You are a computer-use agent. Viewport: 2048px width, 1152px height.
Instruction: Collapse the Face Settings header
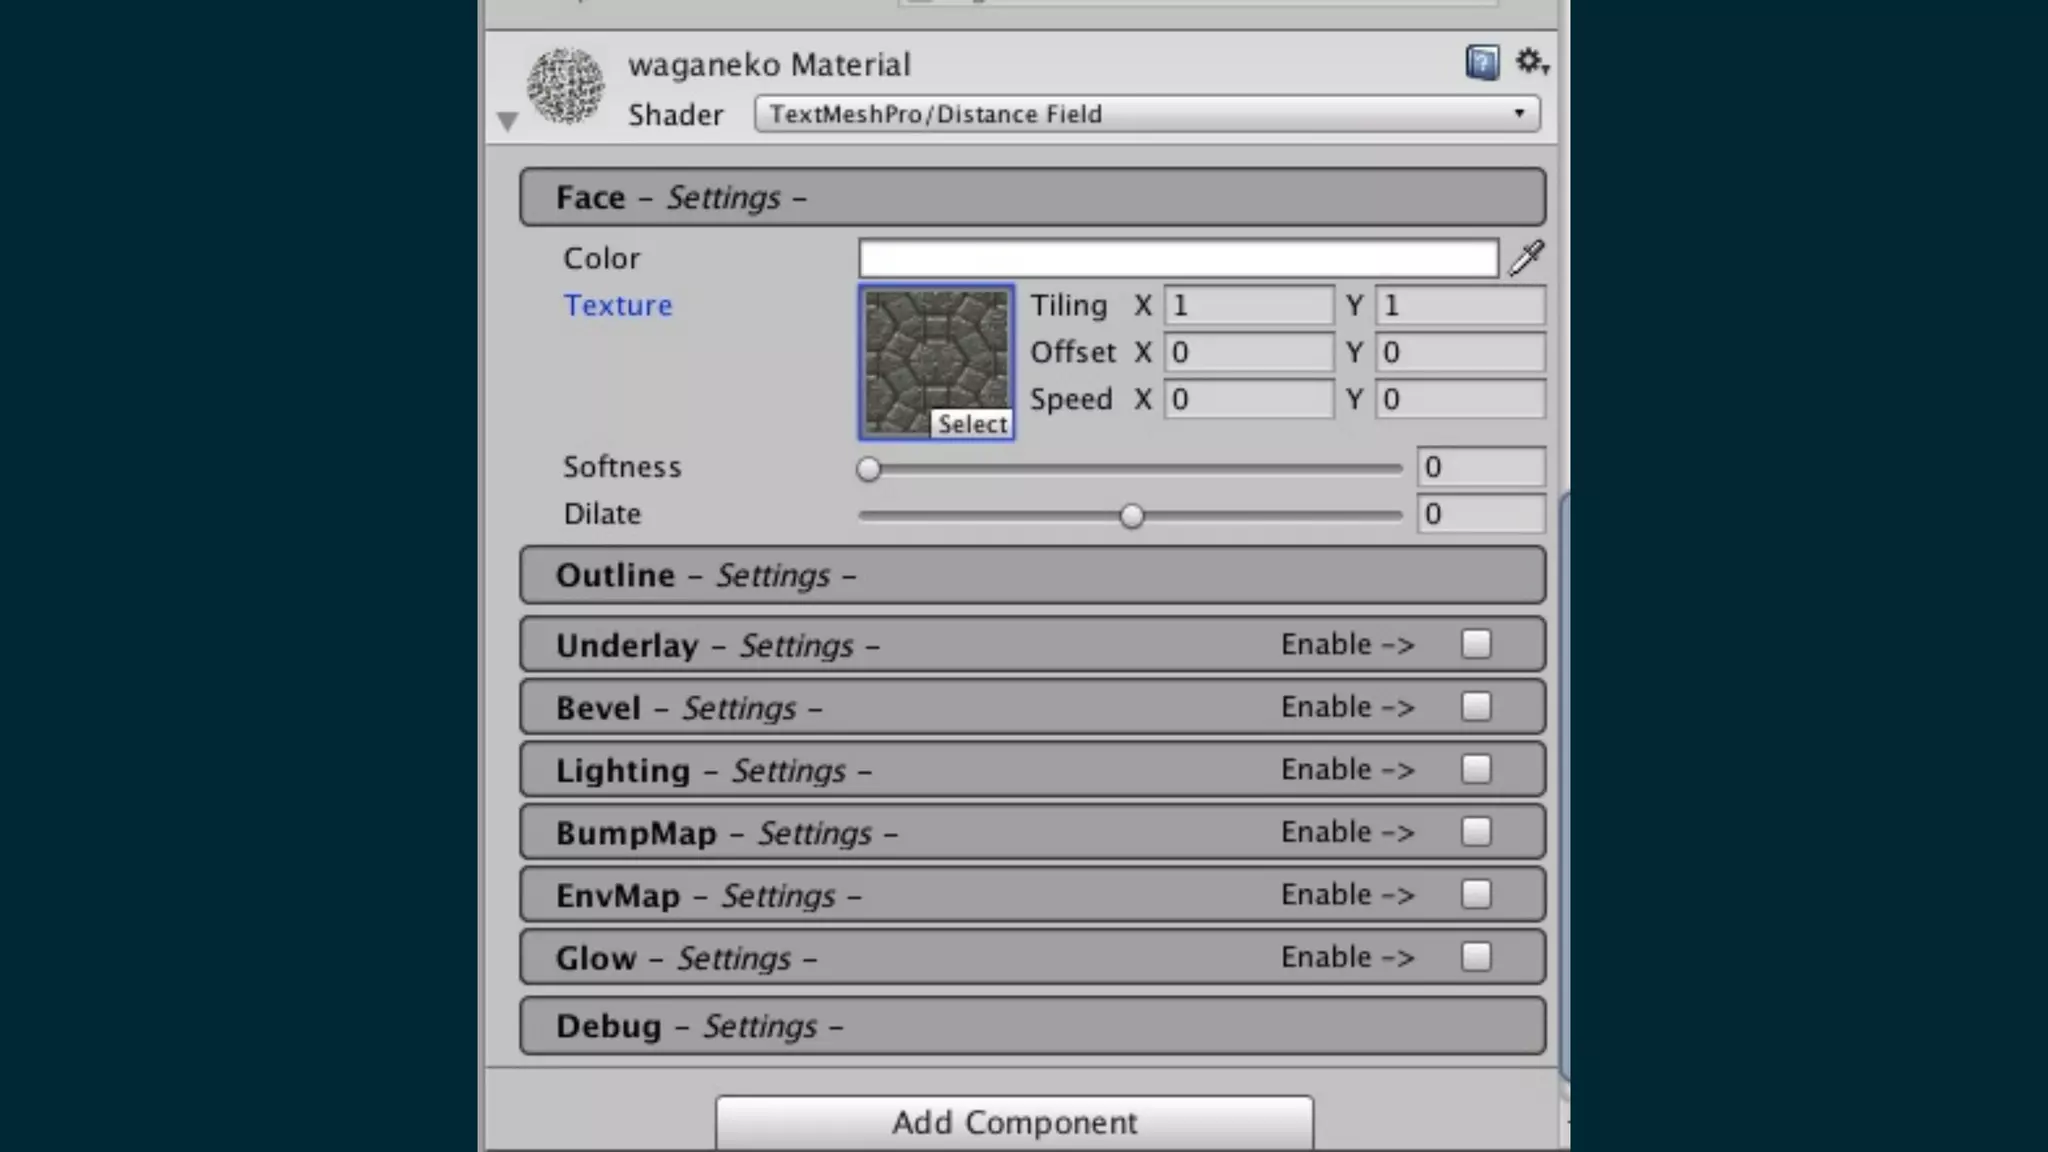point(1032,197)
